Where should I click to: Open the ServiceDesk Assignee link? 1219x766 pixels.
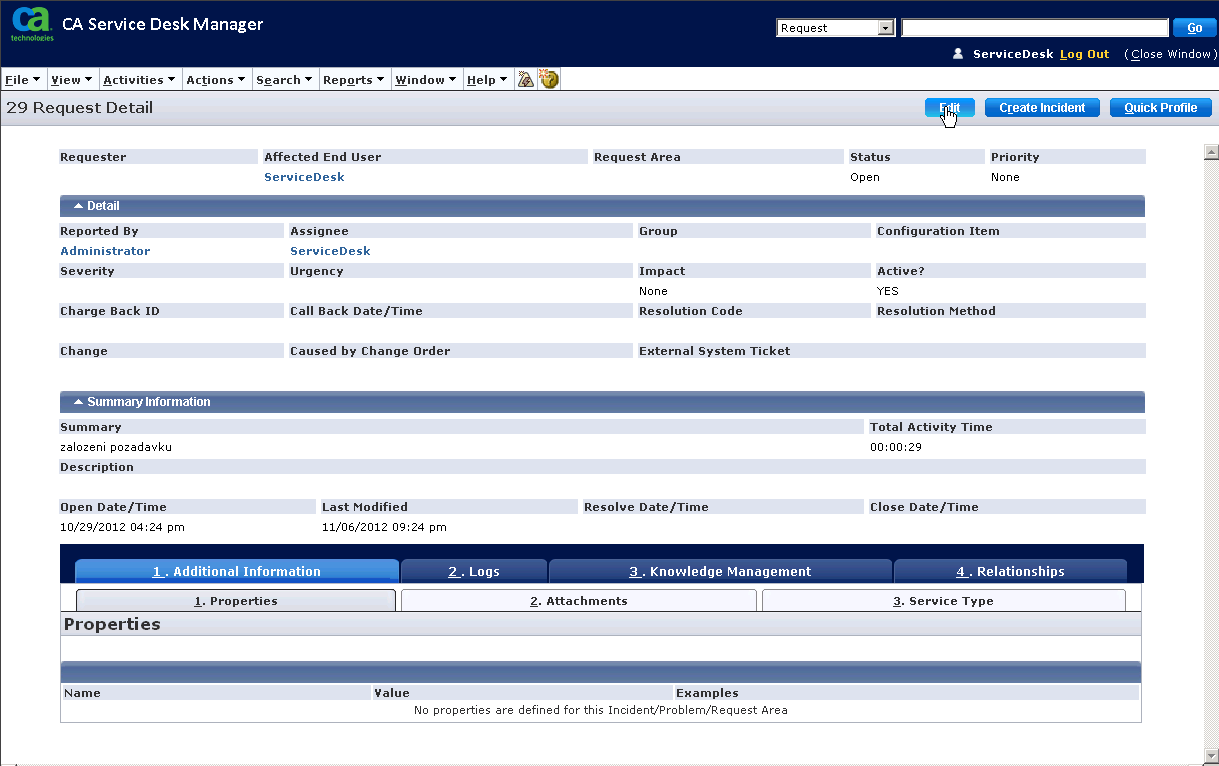click(330, 251)
